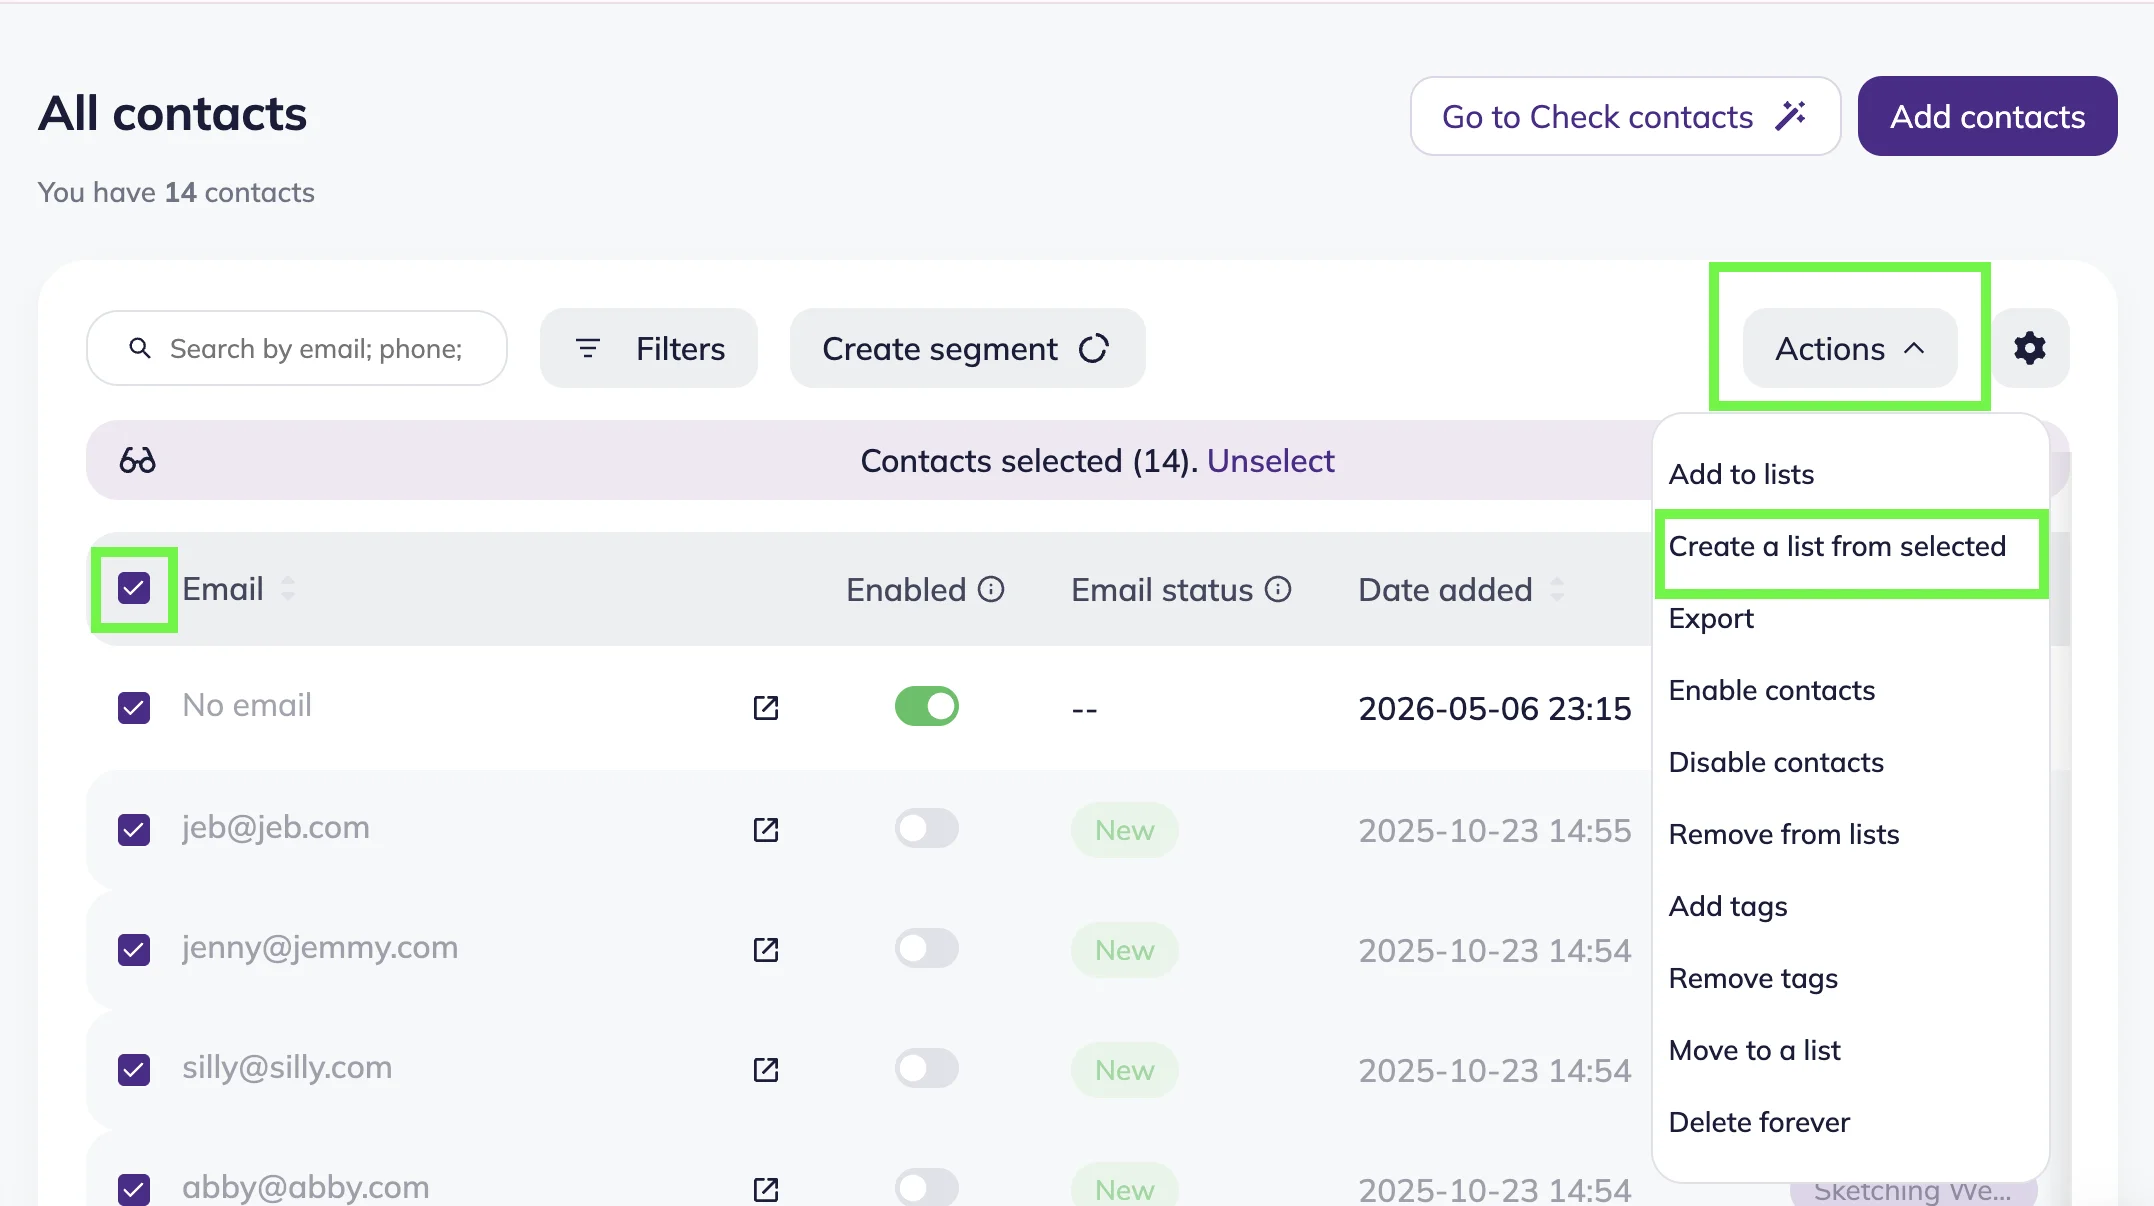This screenshot has width=2154, height=1206.
Task: Choose Add to lists menu entry
Action: pyautogui.click(x=1741, y=474)
